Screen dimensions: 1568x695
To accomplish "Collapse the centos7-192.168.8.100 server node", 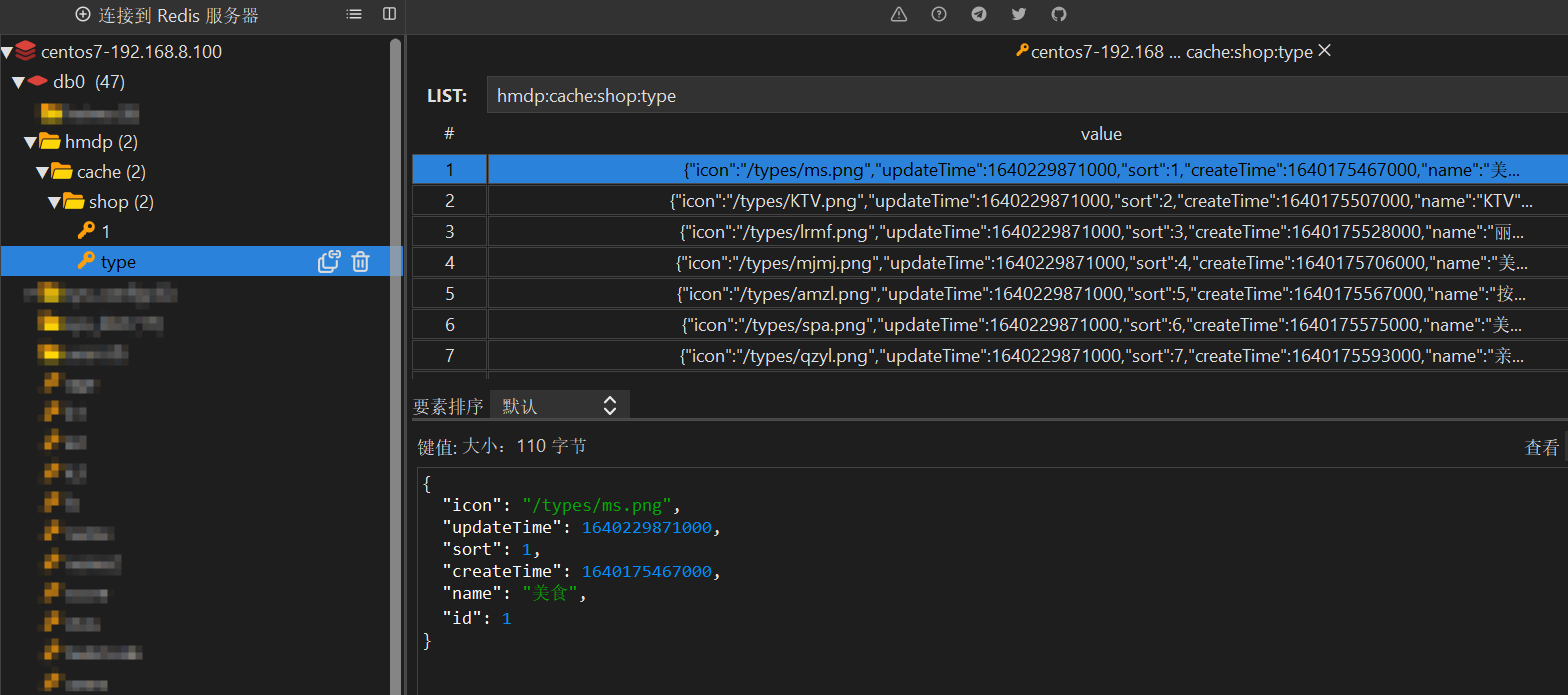I will (x=7, y=52).
